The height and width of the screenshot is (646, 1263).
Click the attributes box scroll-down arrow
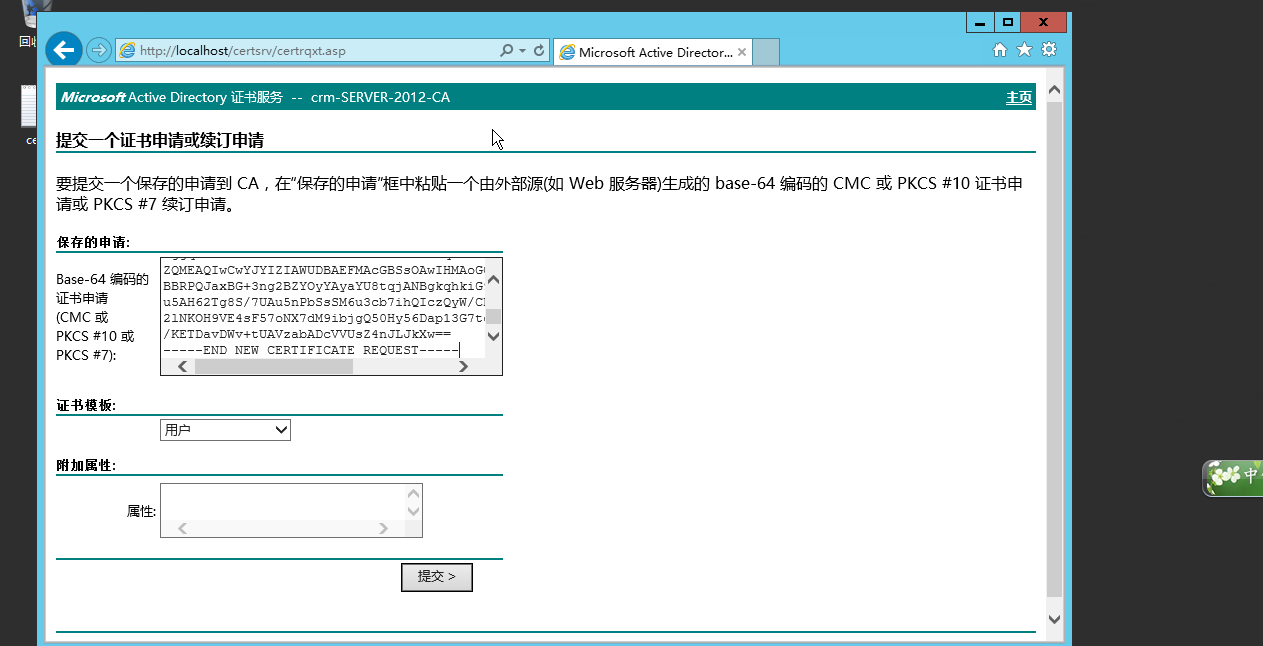413,511
